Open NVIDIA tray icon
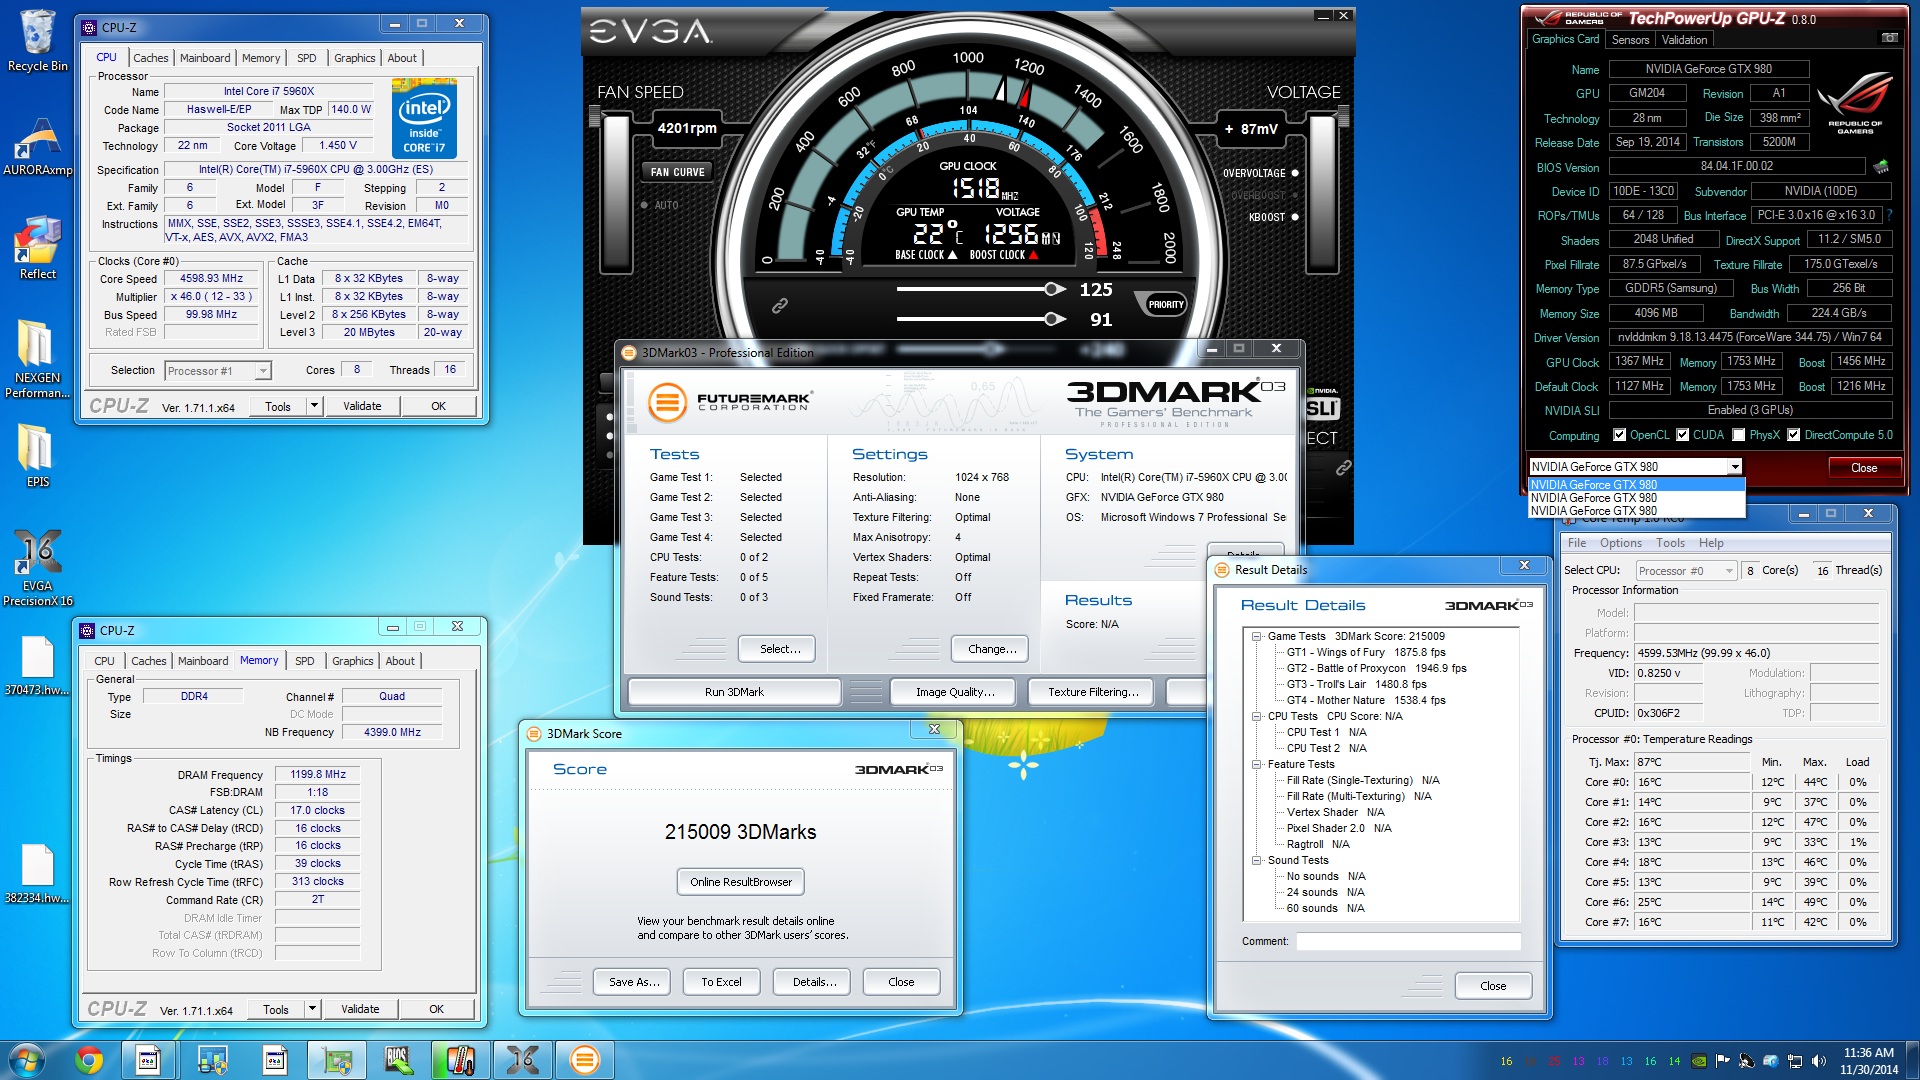The height and width of the screenshot is (1080, 1920). (1699, 1061)
